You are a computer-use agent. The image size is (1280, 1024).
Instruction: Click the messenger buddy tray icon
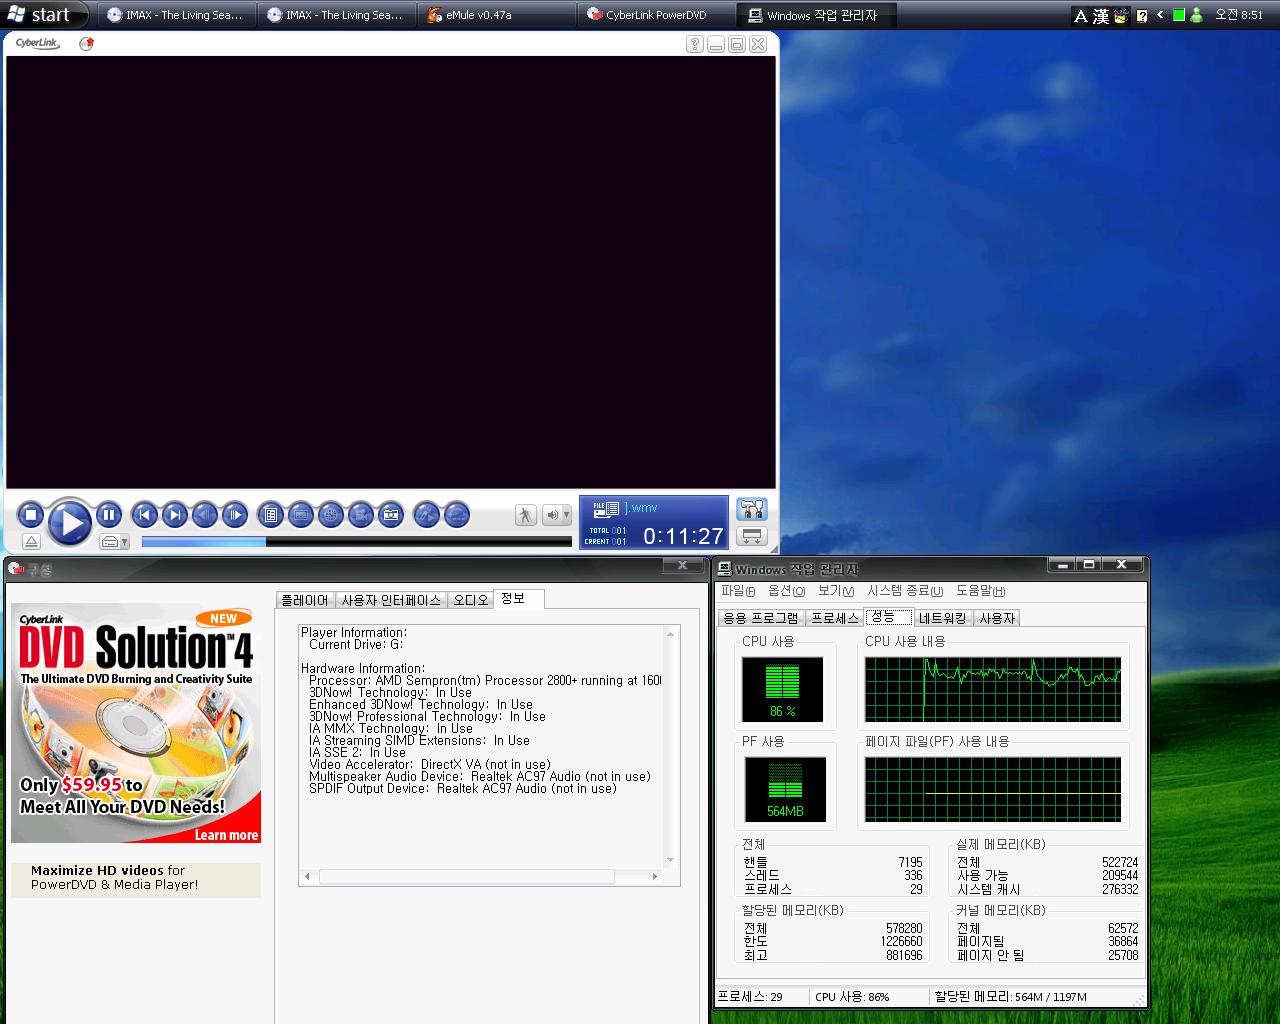tap(1196, 15)
